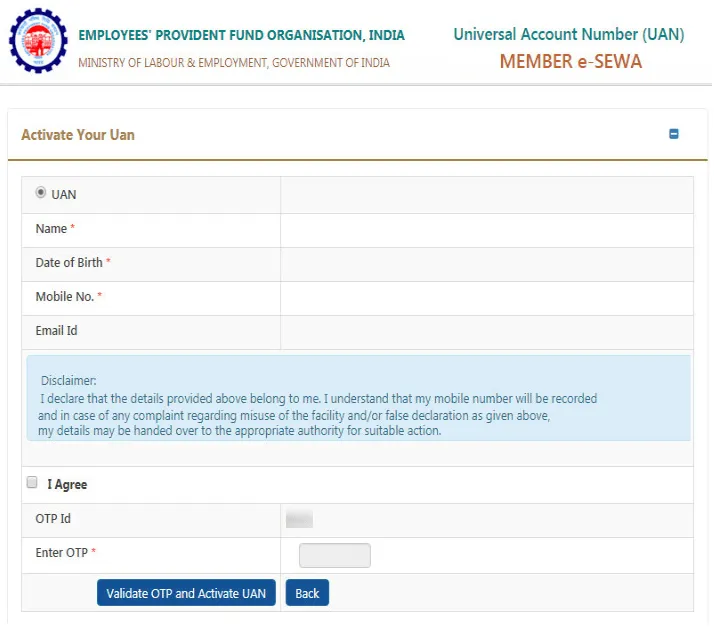Screen dimensions: 714x633
Task: Click Ministry of Labour & Employment subtitle
Action: (x=234, y=63)
